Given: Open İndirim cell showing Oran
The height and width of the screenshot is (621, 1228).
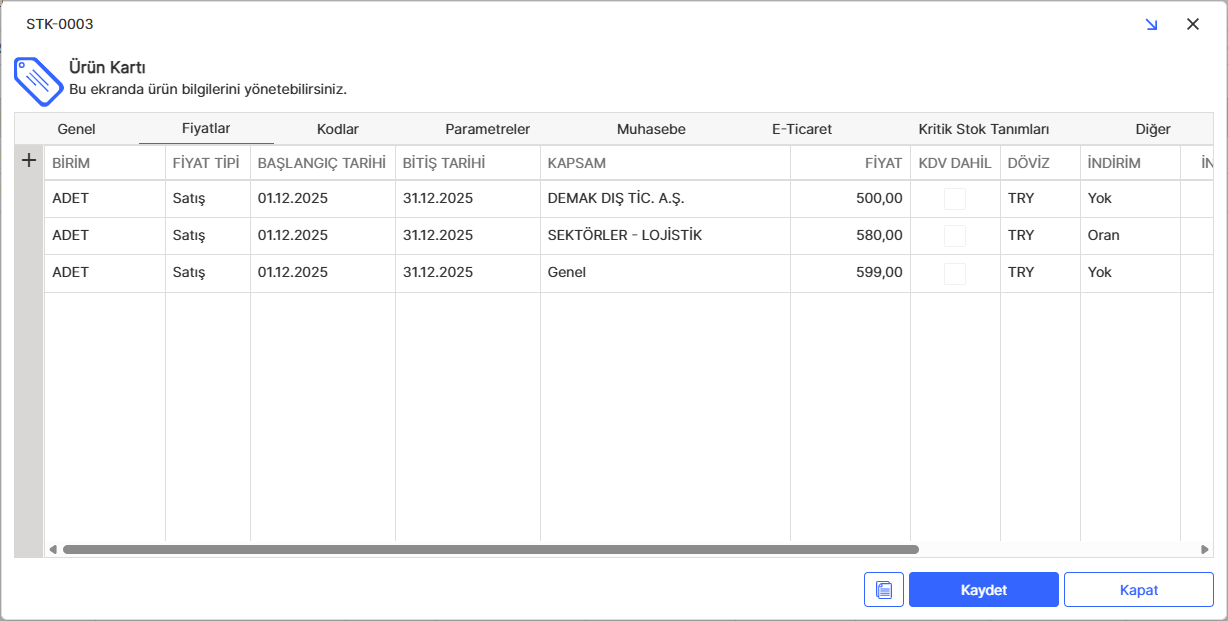Looking at the screenshot, I should (x=1129, y=236).
